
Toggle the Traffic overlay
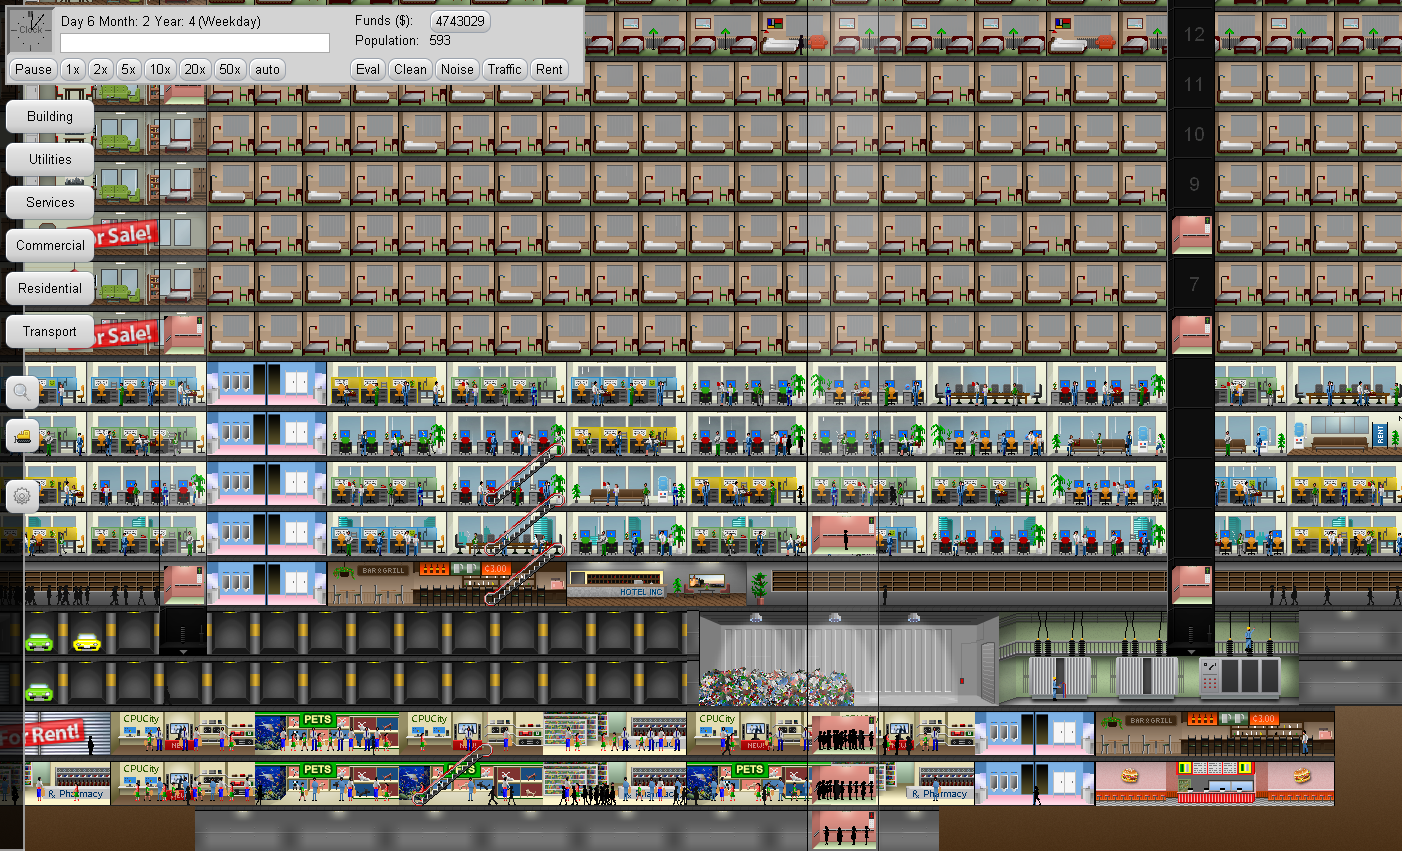(504, 69)
